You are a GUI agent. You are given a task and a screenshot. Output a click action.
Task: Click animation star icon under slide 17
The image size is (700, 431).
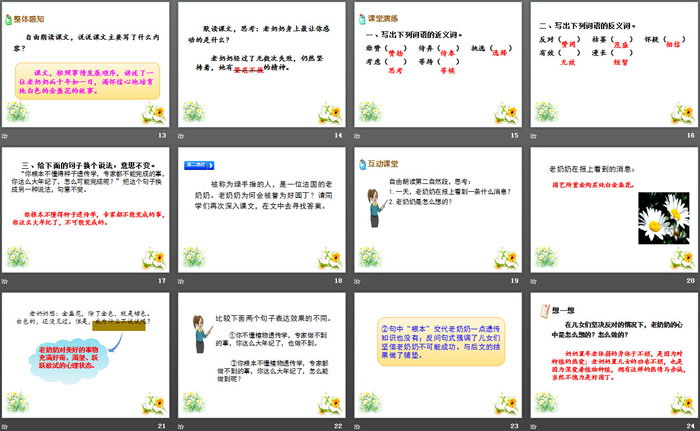[5, 281]
